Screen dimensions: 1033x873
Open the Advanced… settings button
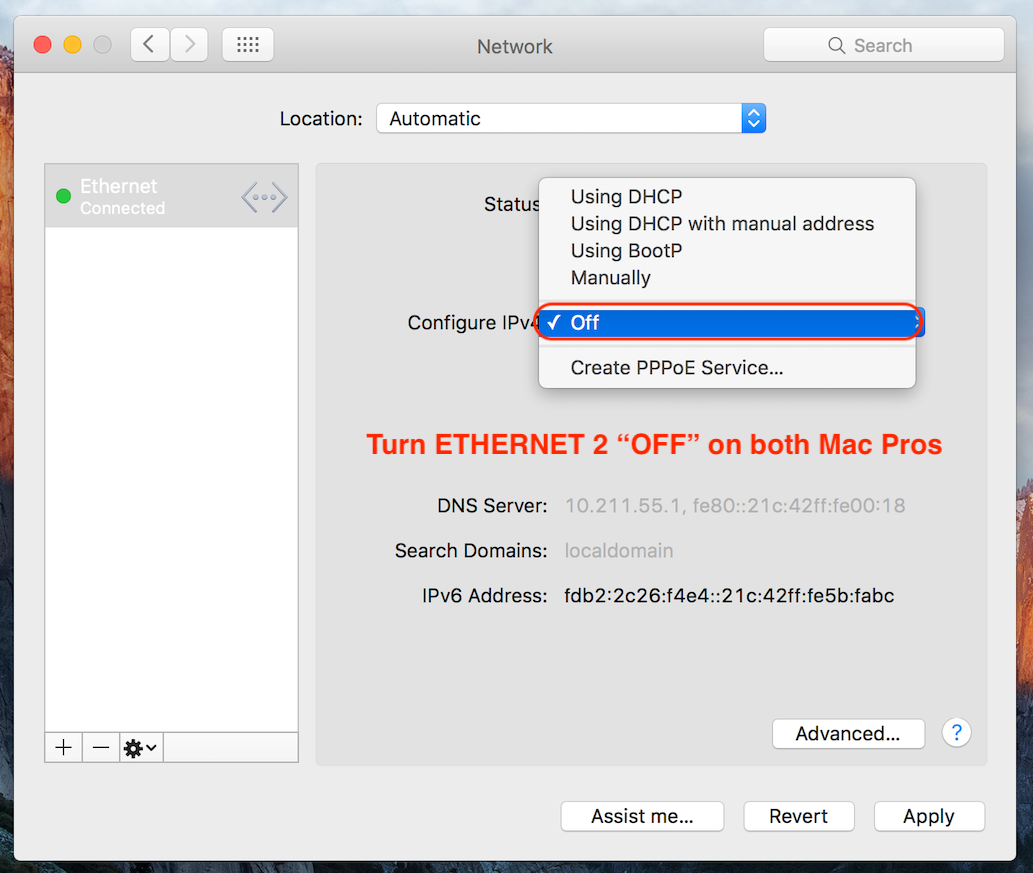pos(848,733)
